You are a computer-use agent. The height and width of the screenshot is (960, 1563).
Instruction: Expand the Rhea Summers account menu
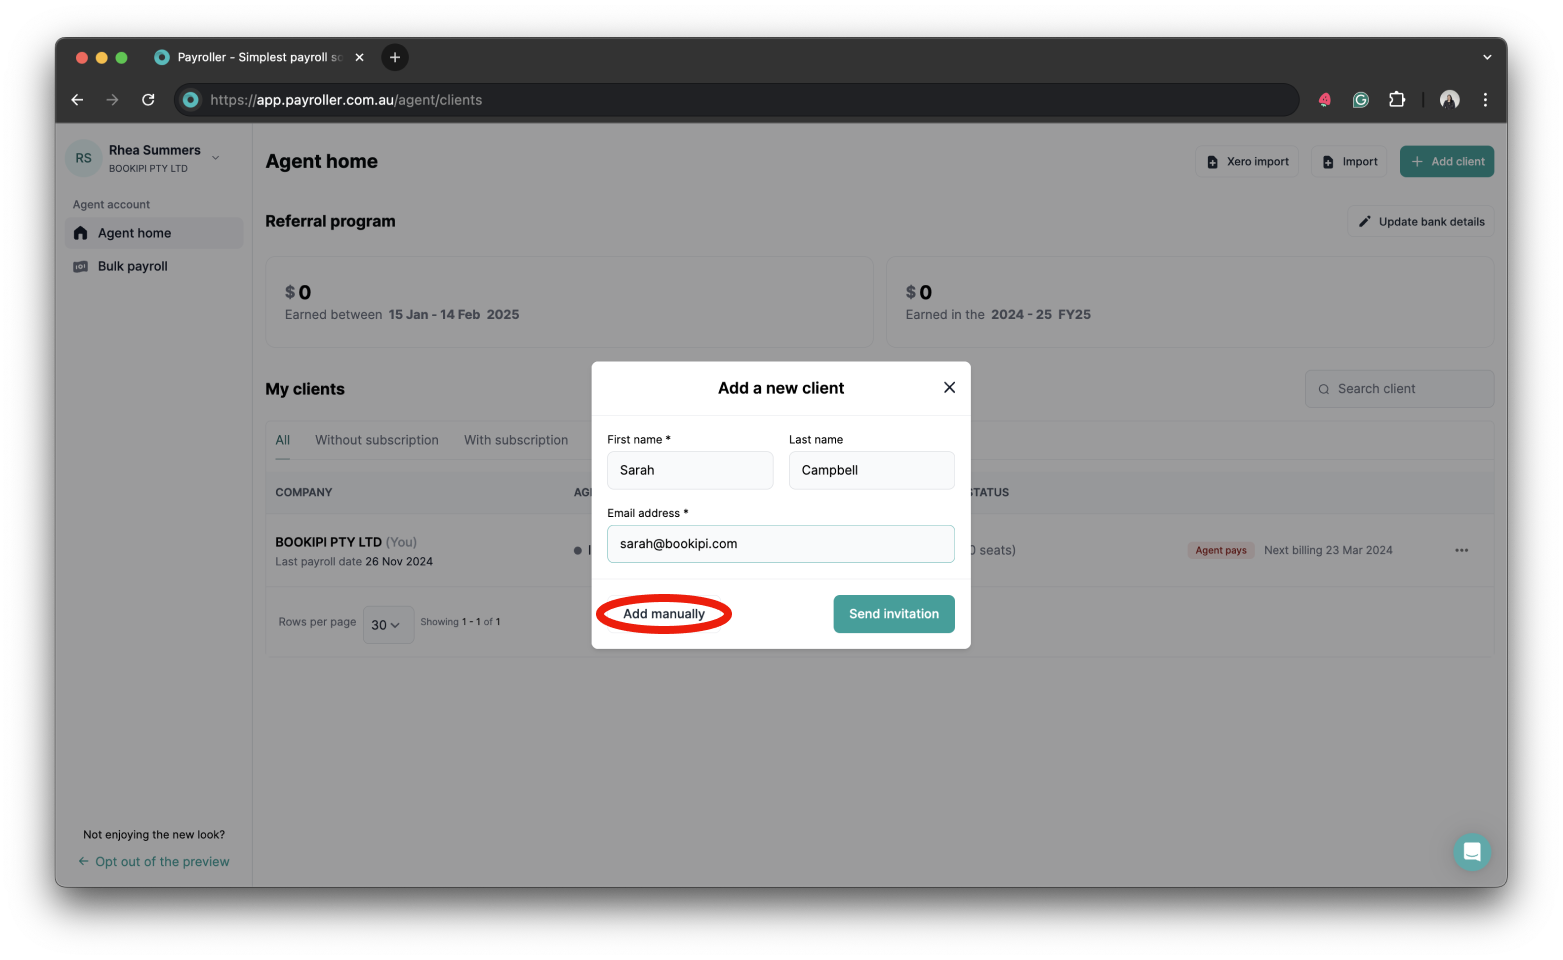pos(214,157)
